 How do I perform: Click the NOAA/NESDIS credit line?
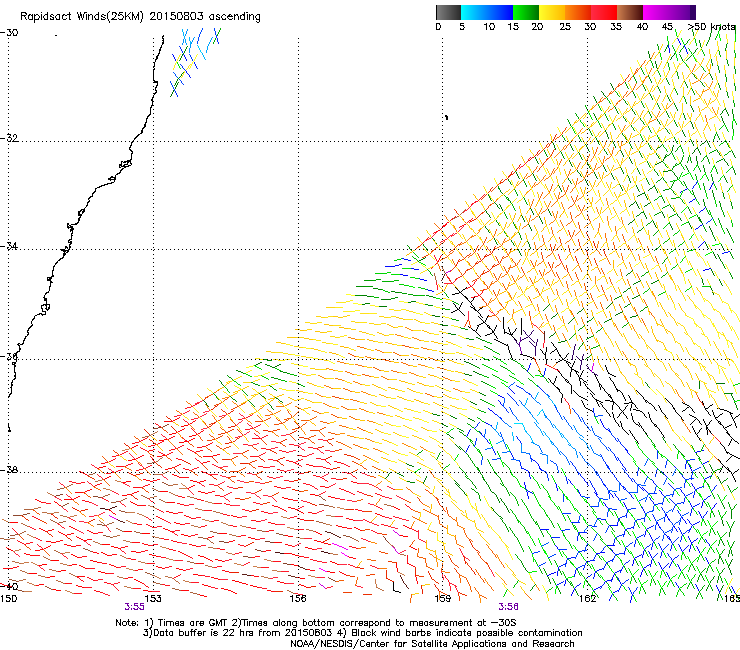click(432, 644)
